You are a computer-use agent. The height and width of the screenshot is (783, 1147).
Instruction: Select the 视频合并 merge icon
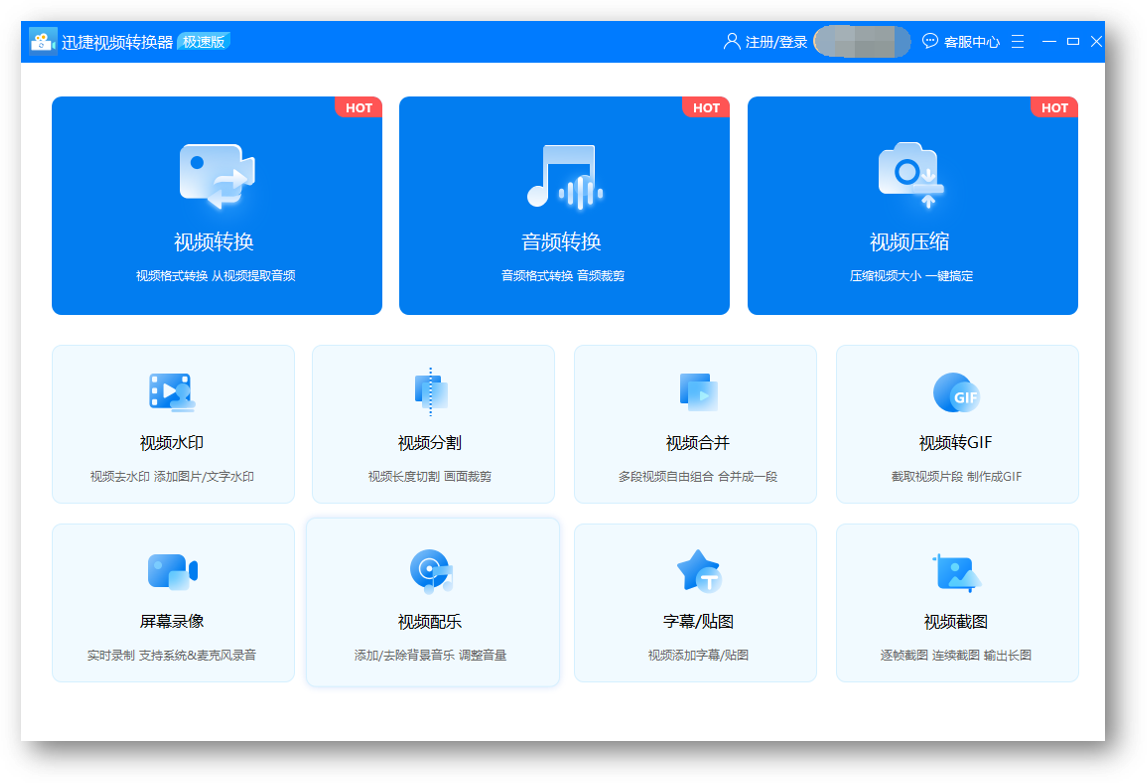[698, 392]
